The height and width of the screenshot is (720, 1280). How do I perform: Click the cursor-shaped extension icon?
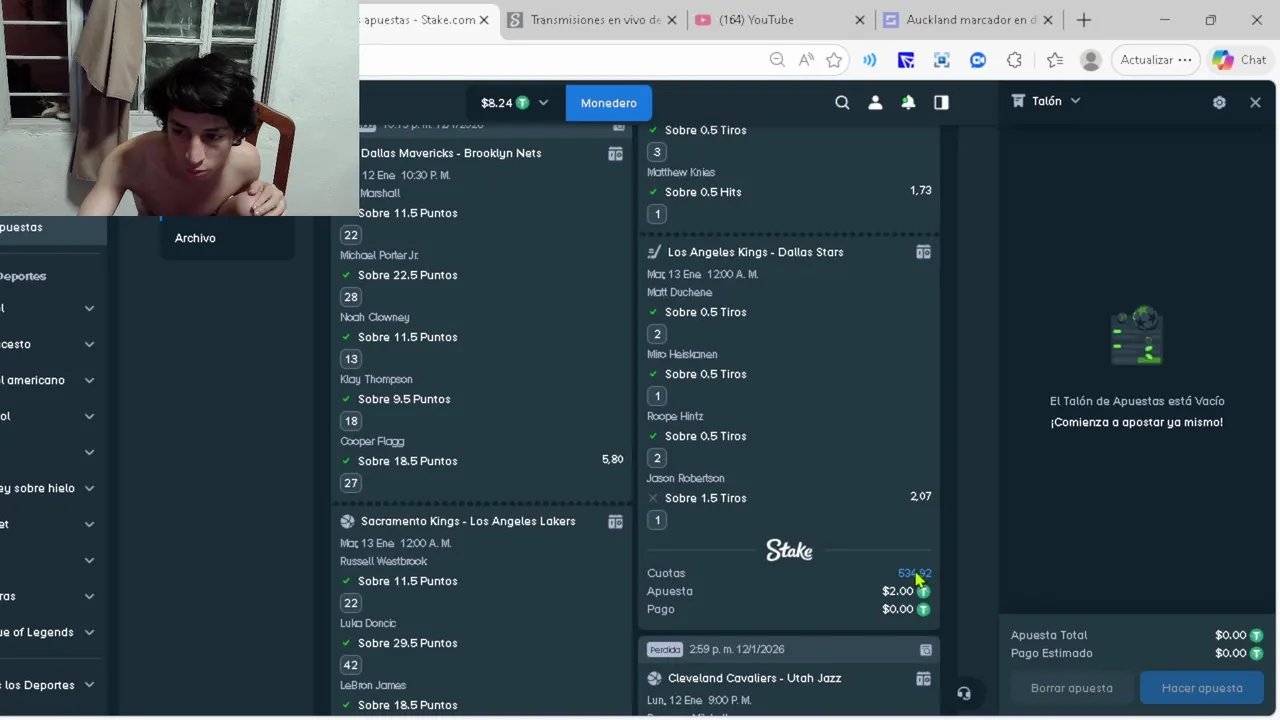pyautogui.click(x=906, y=60)
